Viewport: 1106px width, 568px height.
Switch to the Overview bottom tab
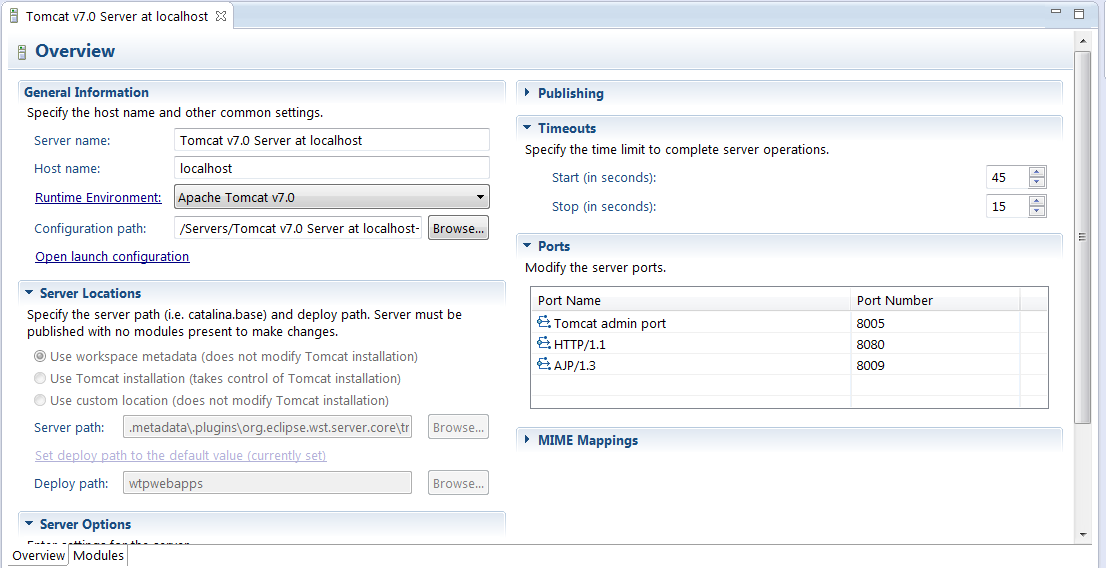click(x=38, y=555)
